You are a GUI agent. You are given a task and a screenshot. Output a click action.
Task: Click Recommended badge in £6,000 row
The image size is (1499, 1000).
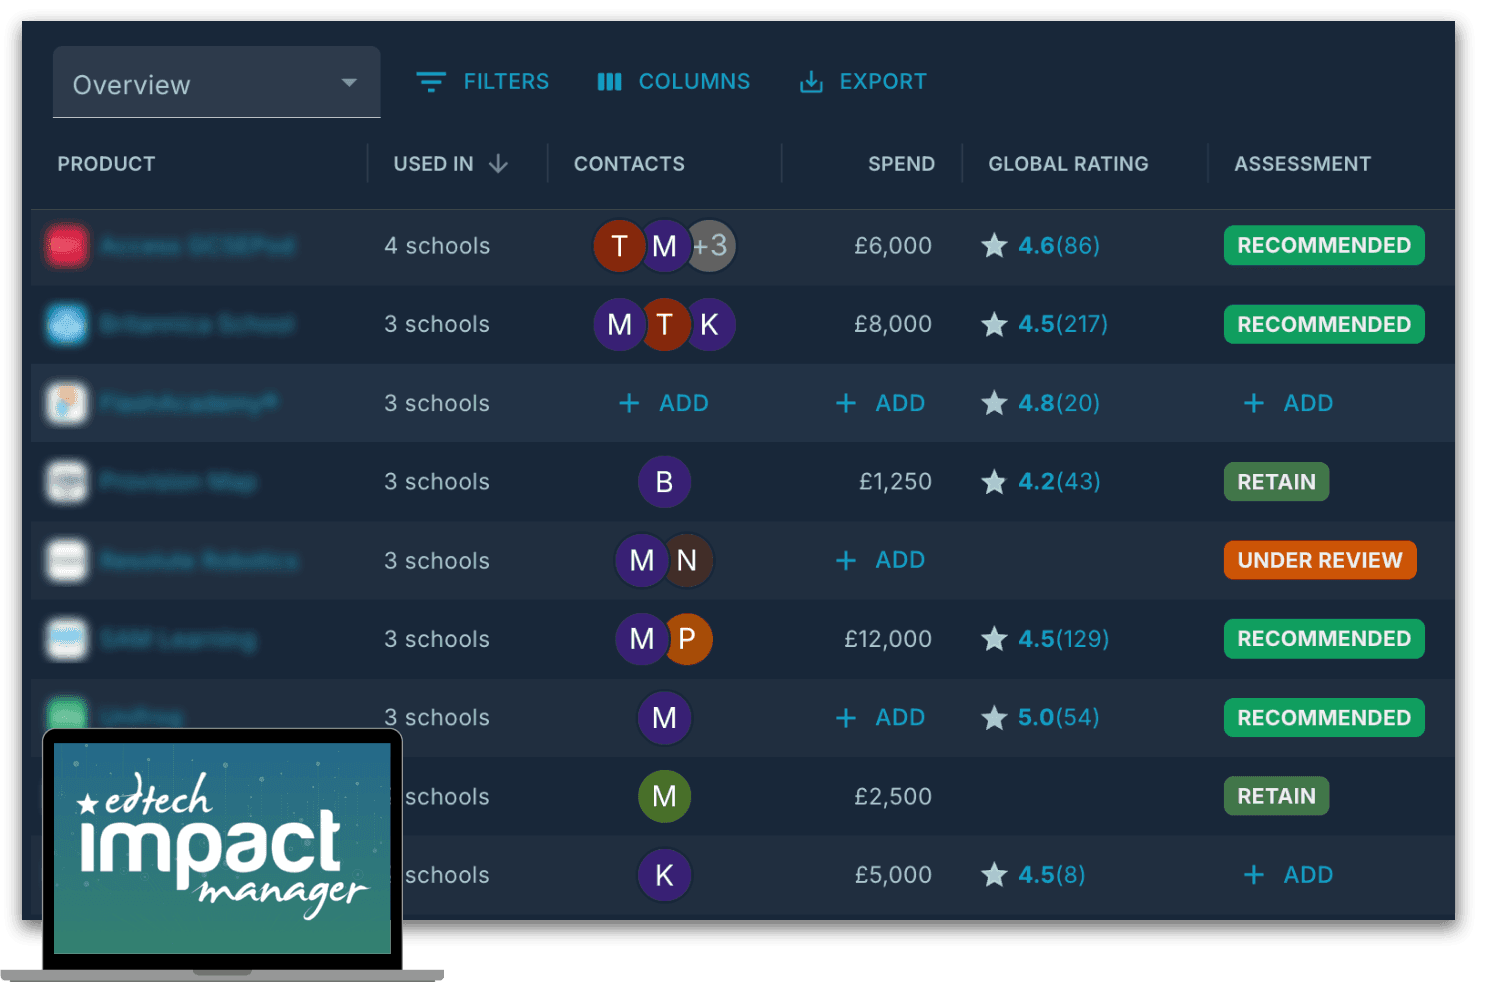coord(1324,246)
